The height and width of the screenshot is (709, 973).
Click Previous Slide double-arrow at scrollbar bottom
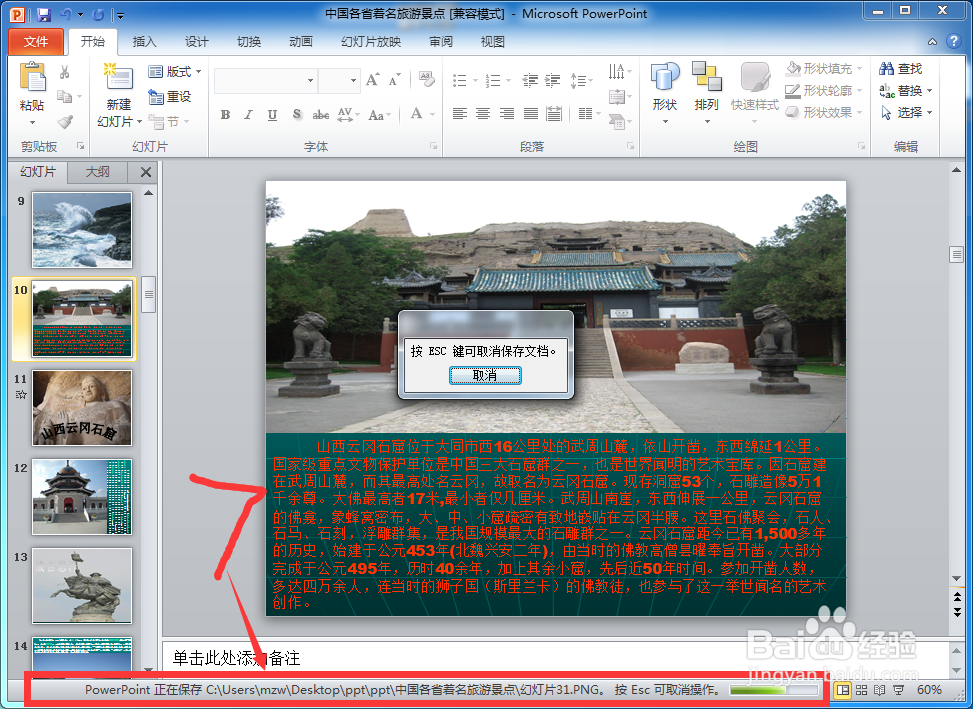point(957,597)
